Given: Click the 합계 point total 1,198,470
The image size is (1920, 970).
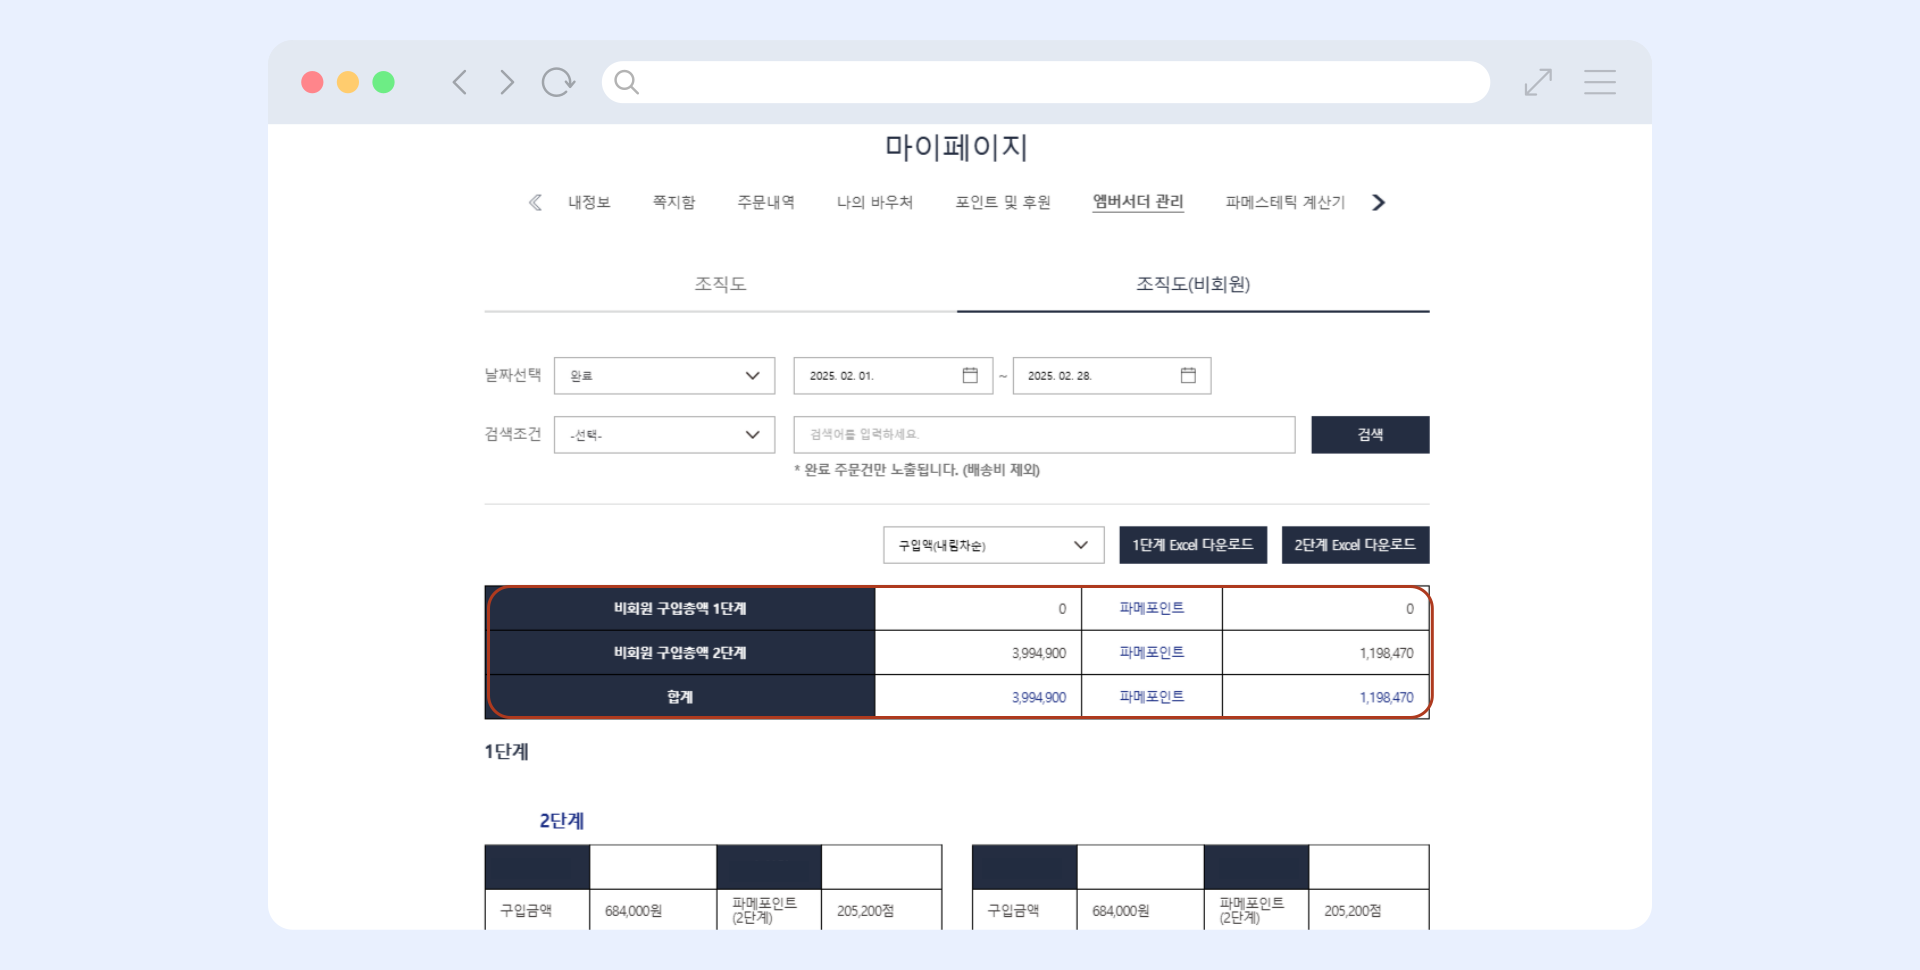Looking at the screenshot, I should click(1386, 697).
